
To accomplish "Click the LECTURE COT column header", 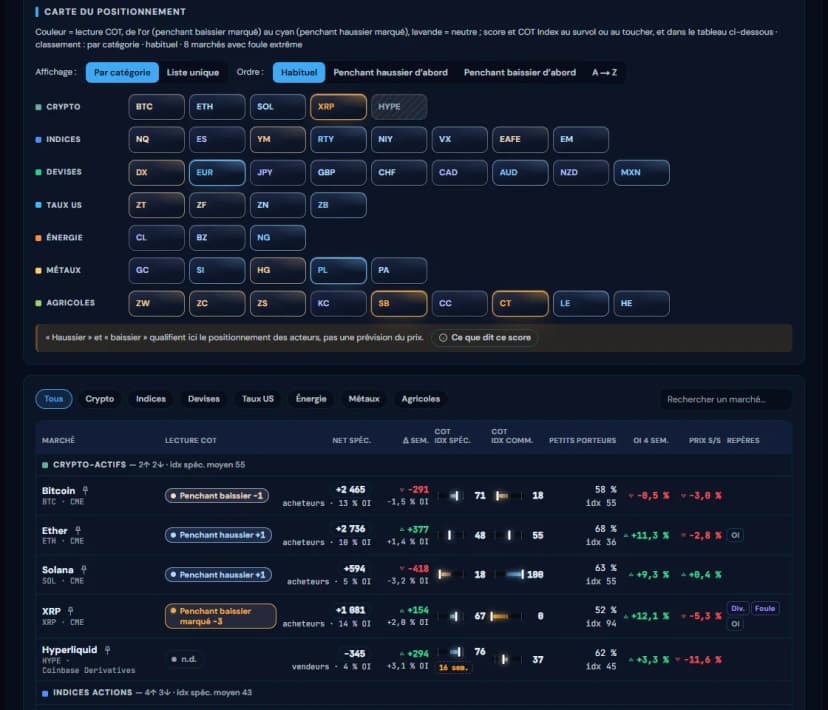I will click(x=191, y=440).
